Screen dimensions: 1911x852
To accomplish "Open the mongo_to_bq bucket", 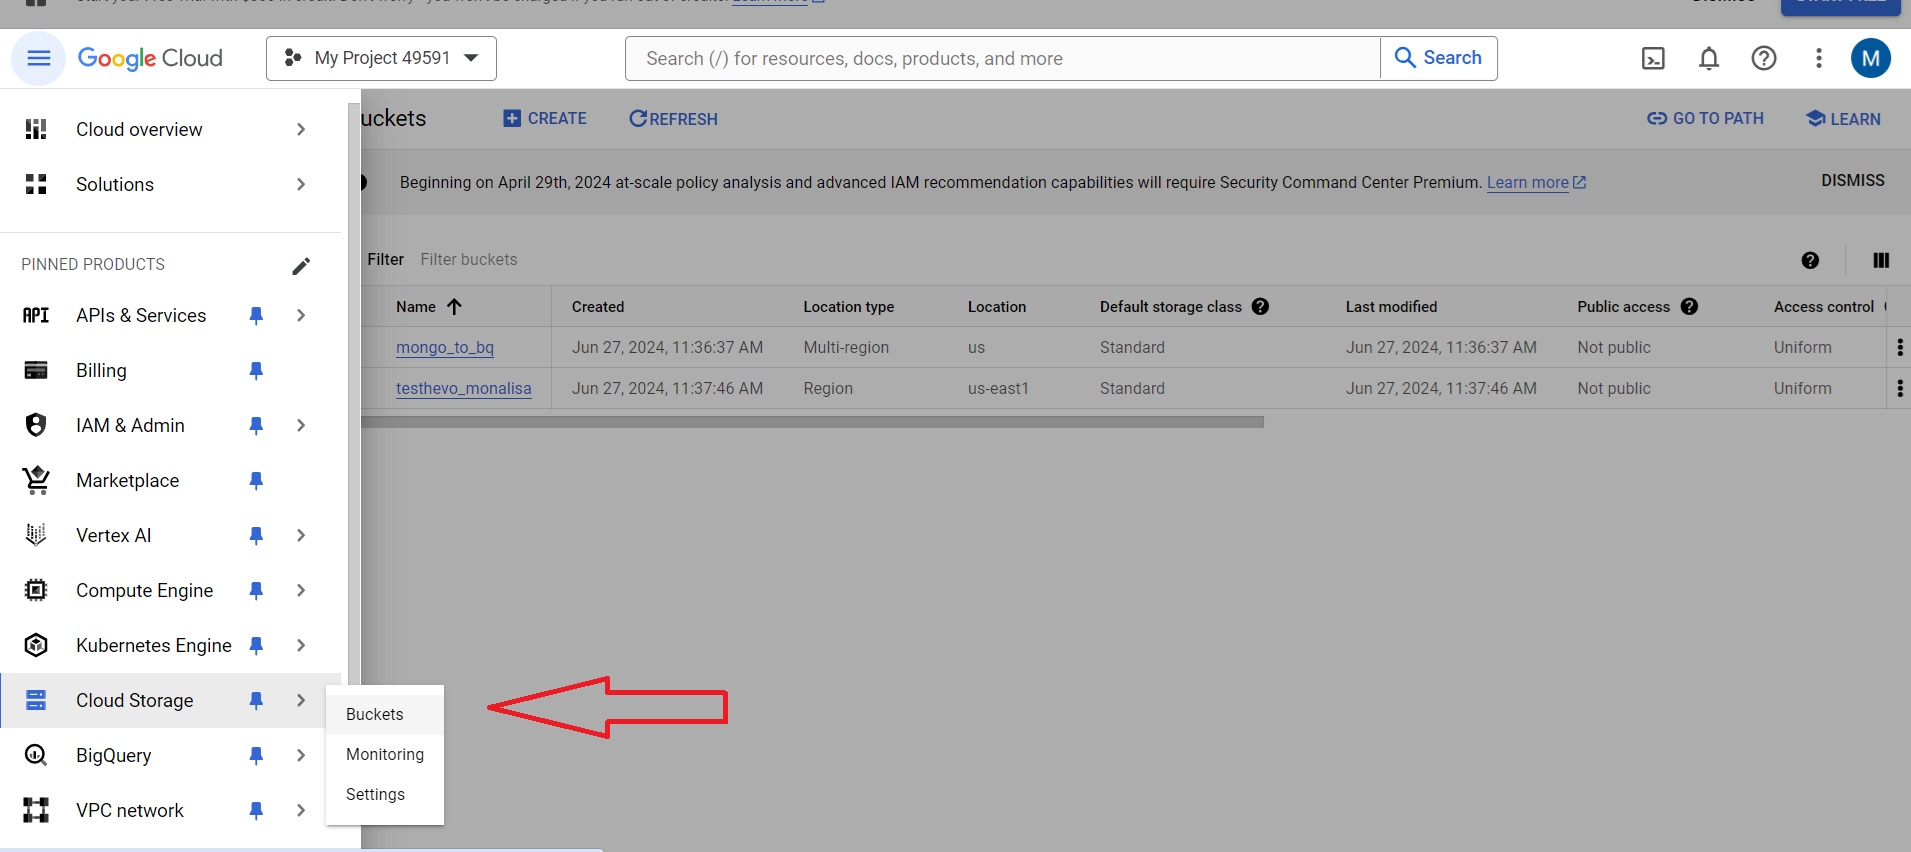I will (445, 347).
